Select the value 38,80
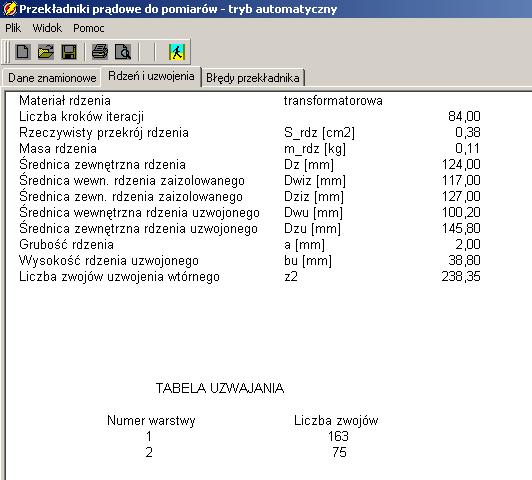Image resolution: width=532 pixels, height=480 pixels. pyautogui.click(x=464, y=261)
